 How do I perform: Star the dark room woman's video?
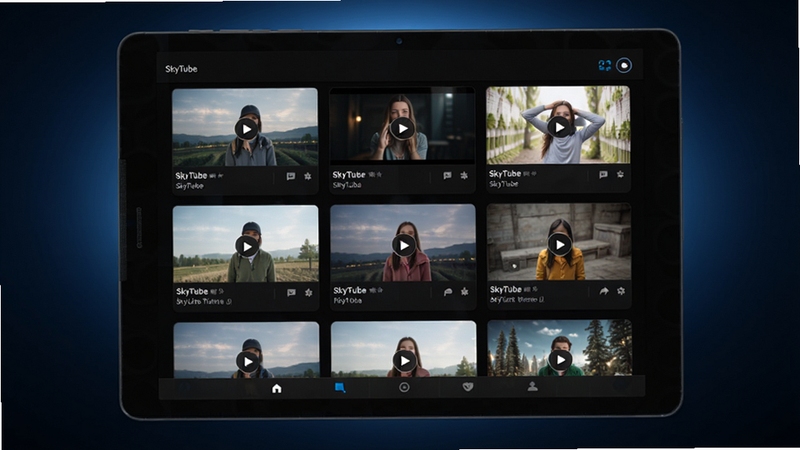point(464,176)
